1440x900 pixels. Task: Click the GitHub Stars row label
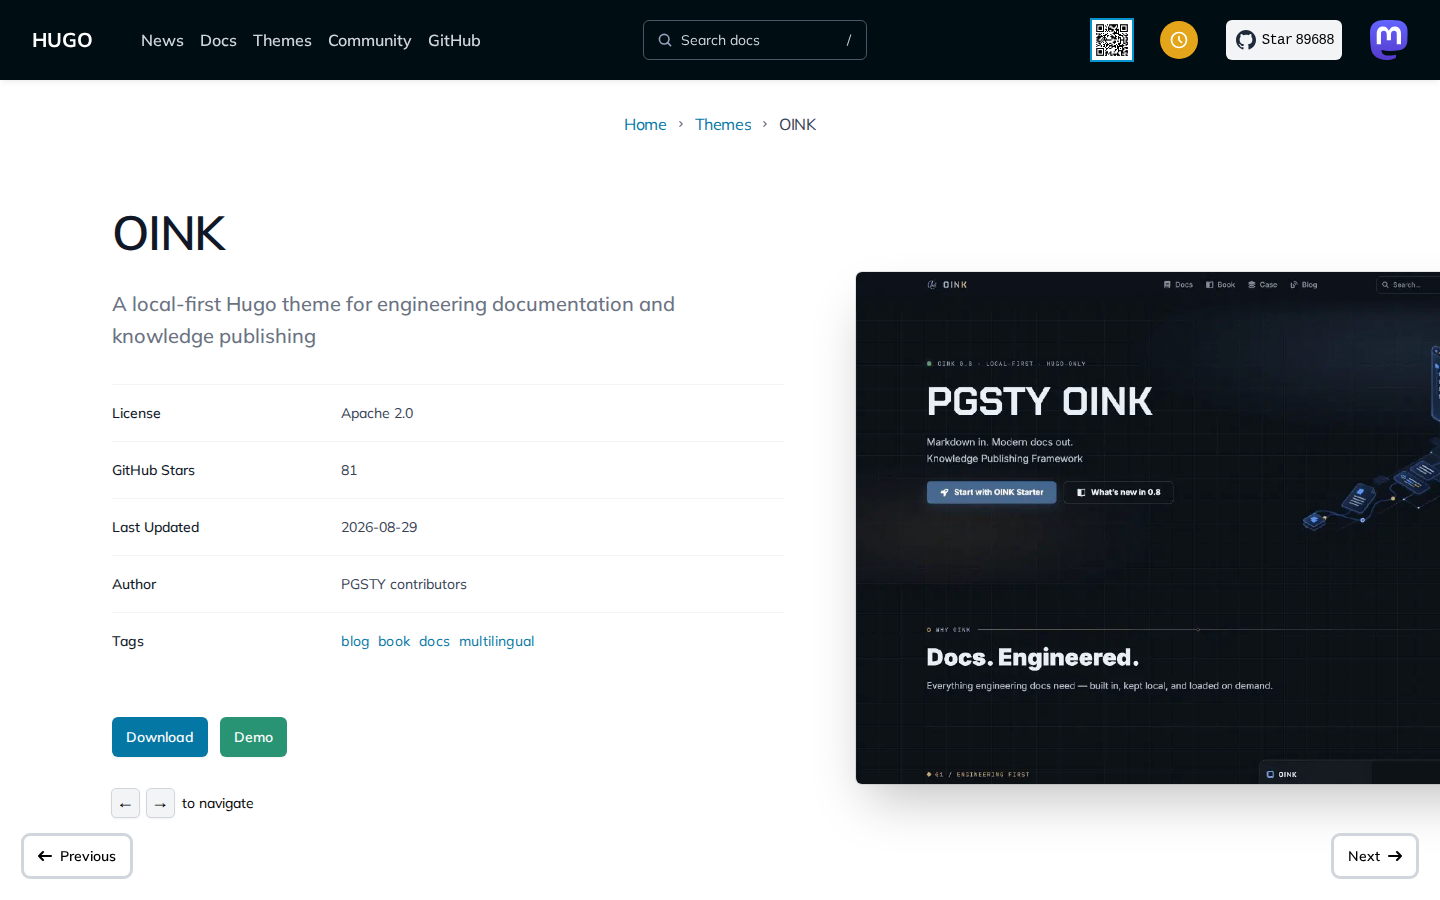coord(153,470)
